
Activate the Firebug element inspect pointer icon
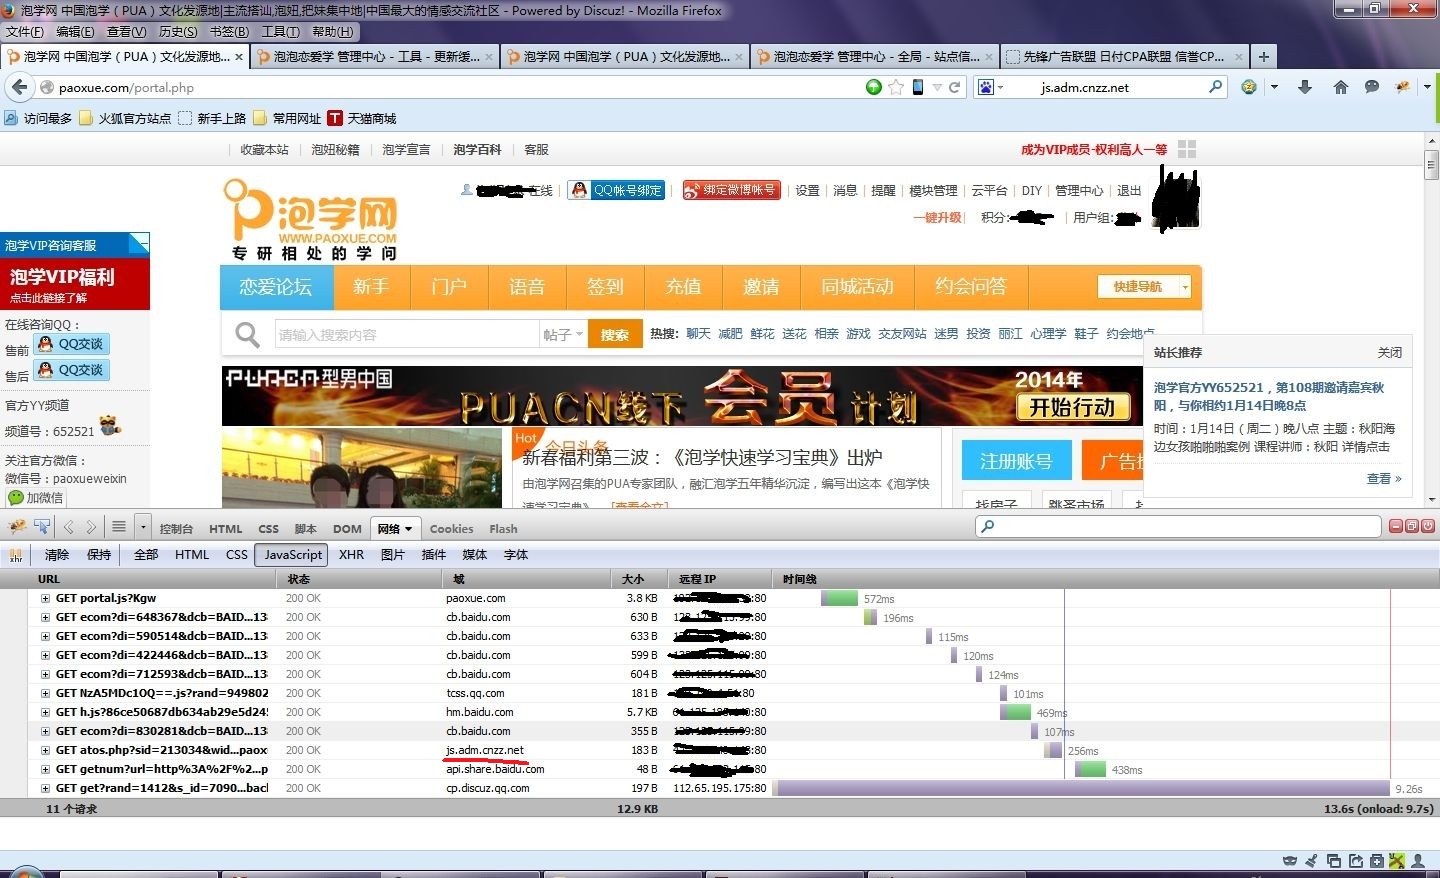click(42, 527)
